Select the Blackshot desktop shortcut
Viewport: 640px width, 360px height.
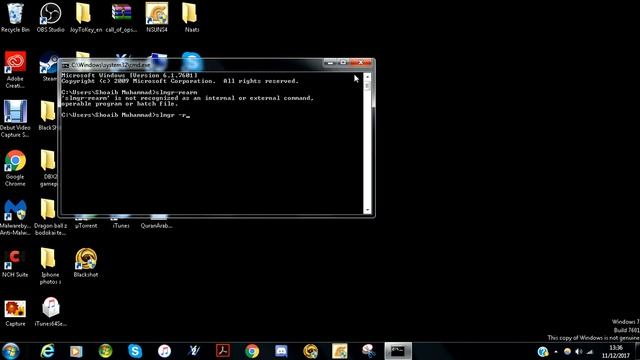86,263
